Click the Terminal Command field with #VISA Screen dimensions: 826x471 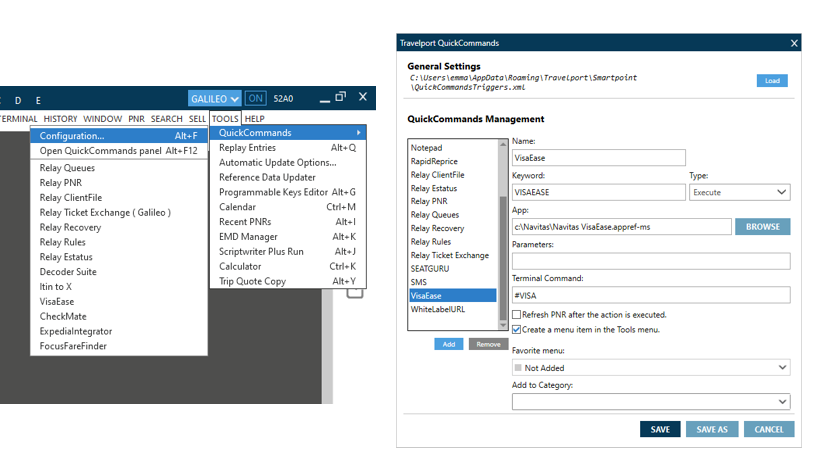651,295
